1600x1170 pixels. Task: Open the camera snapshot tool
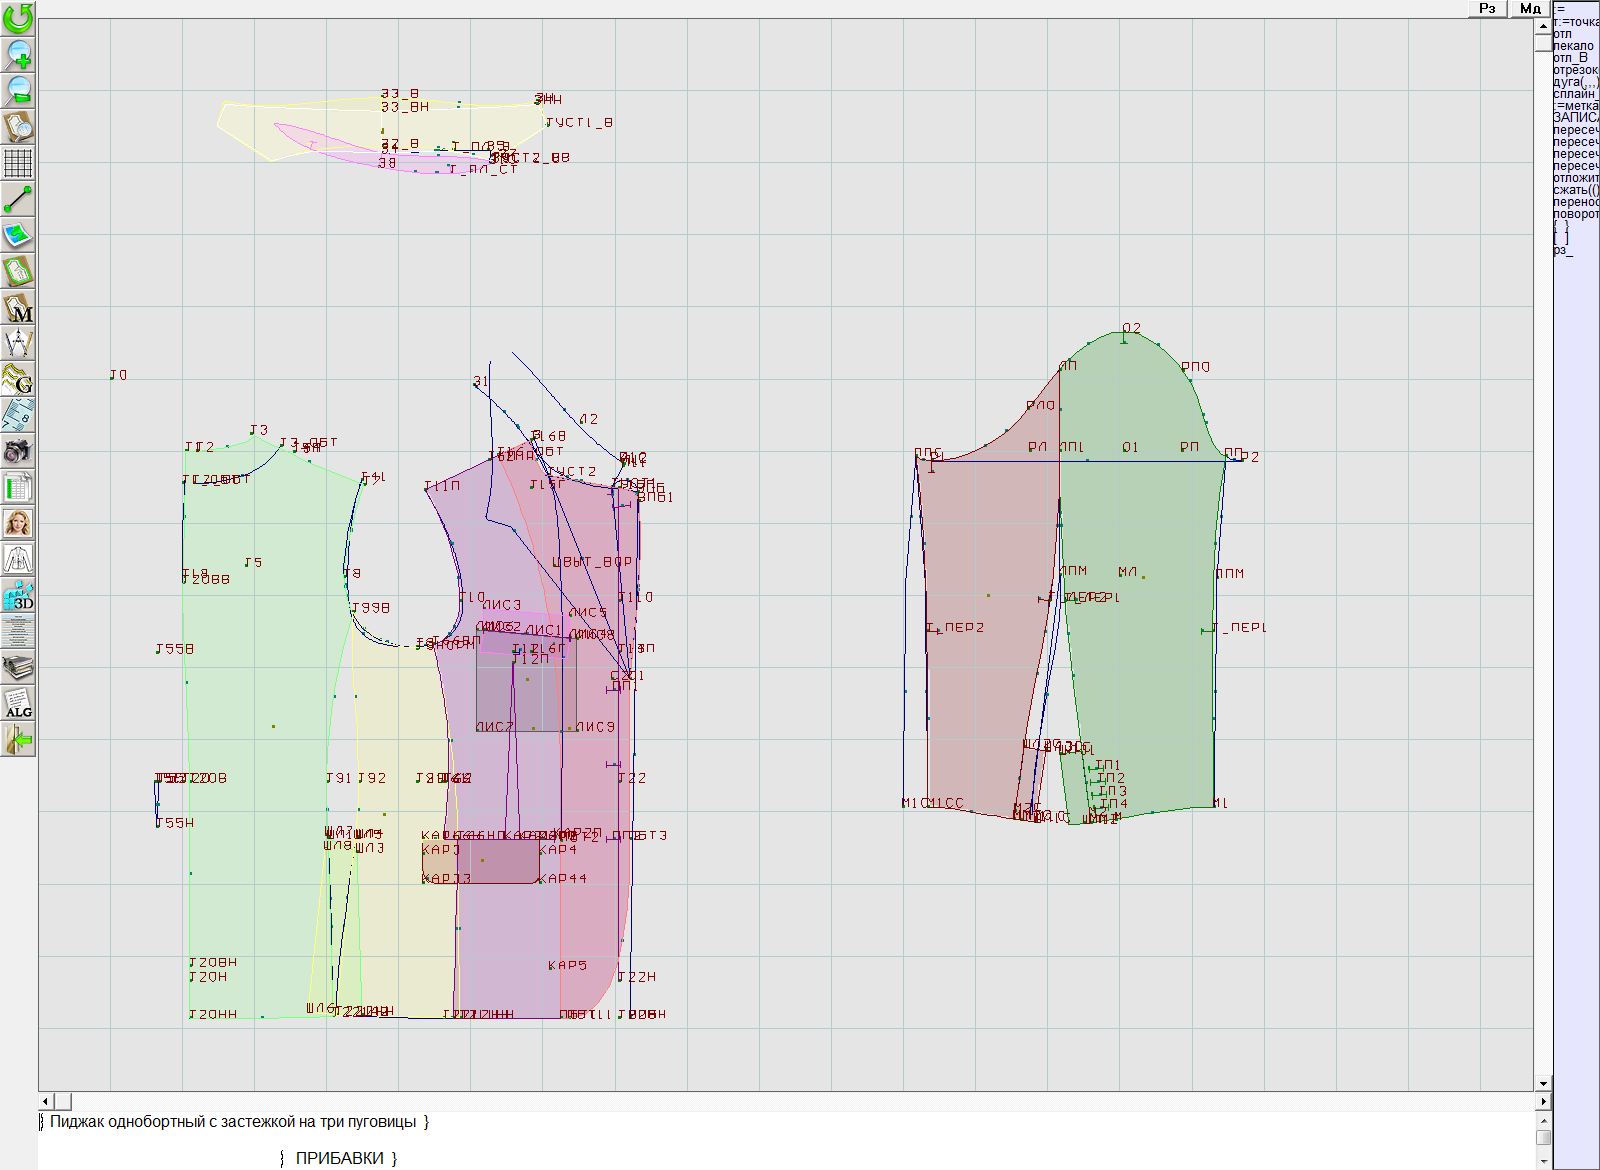[x=18, y=451]
